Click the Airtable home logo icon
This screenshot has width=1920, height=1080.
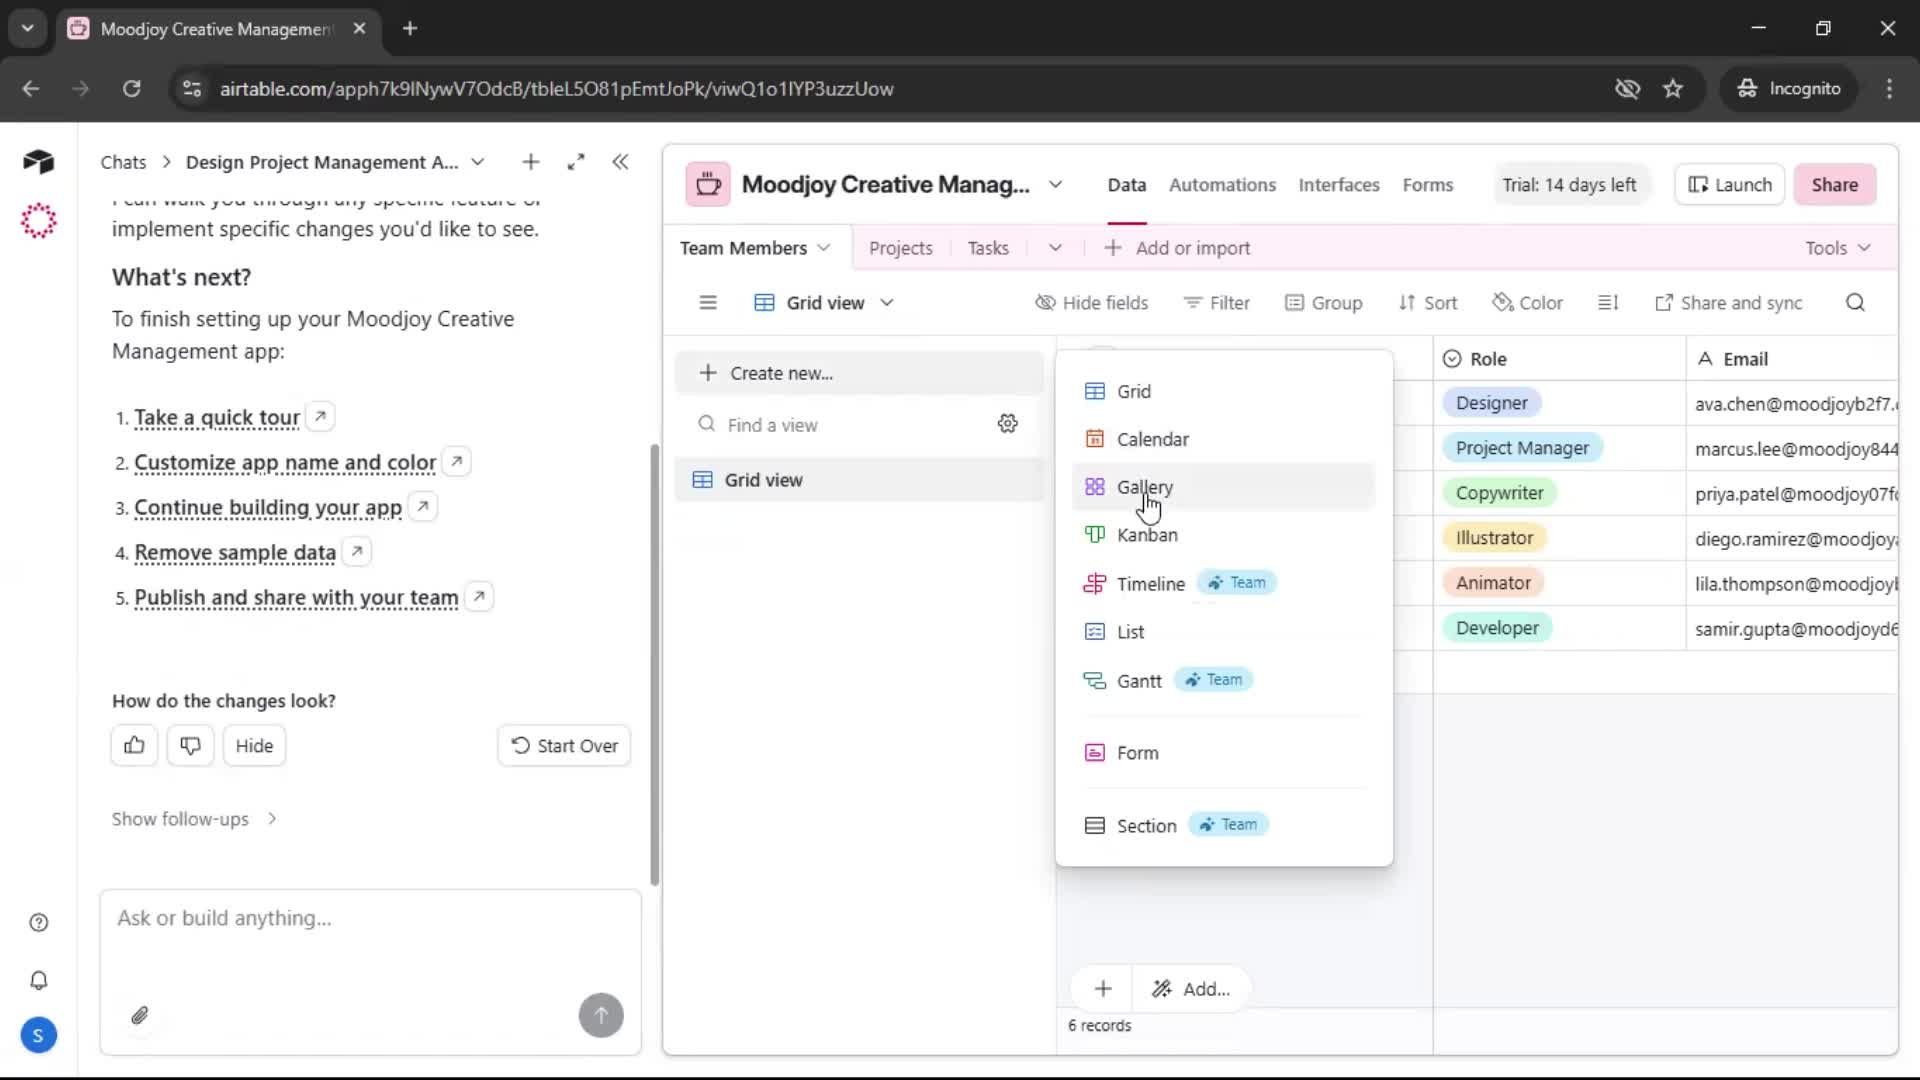(38, 161)
